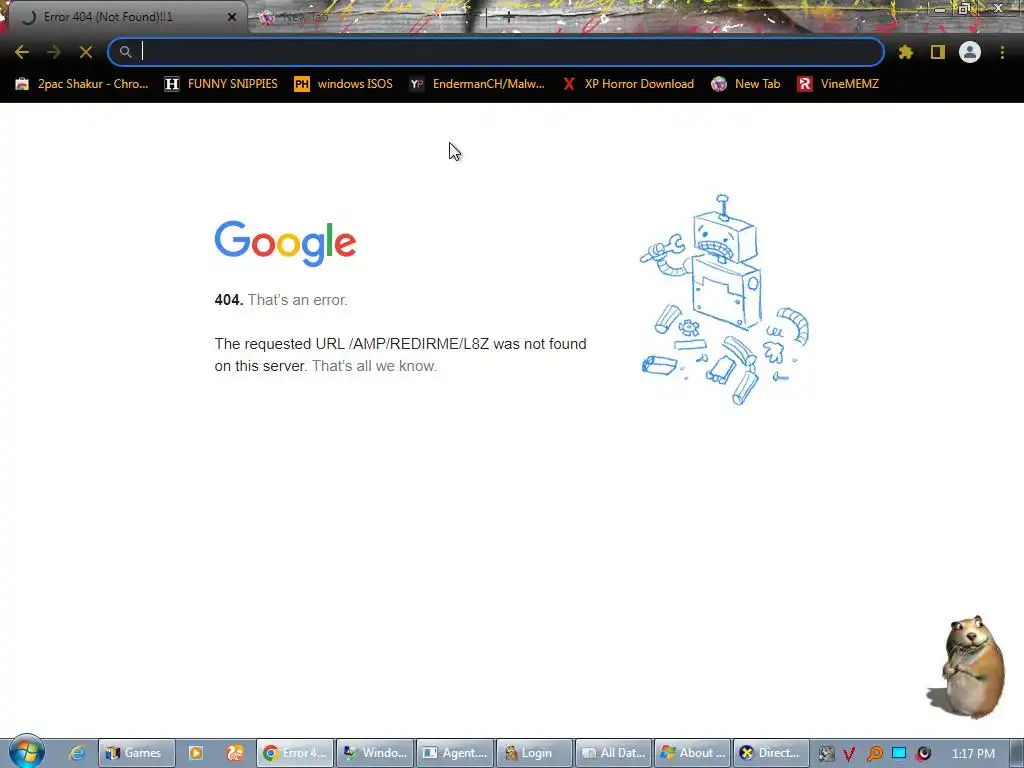Stop loading the current page
1024x768 pixels.
[x=86, y=52]
